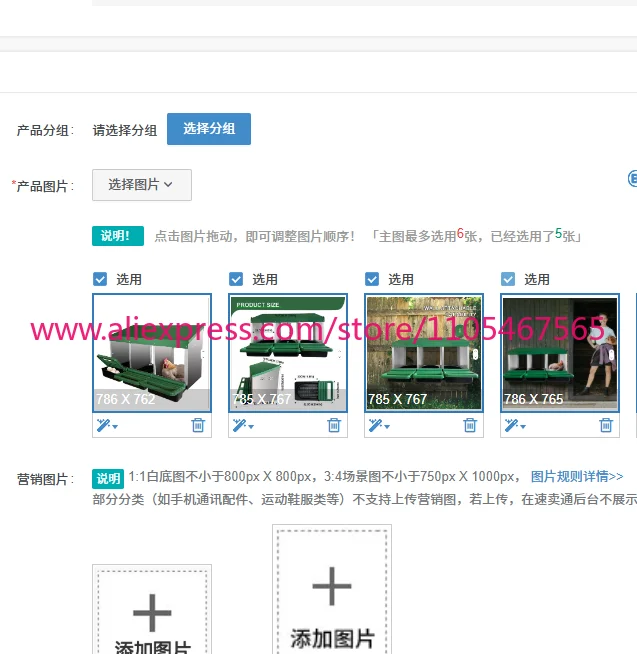Open magic wand edit menu under wooden fence image
The height and width of the screenshot is (654, 637).
tap(379, 425)
